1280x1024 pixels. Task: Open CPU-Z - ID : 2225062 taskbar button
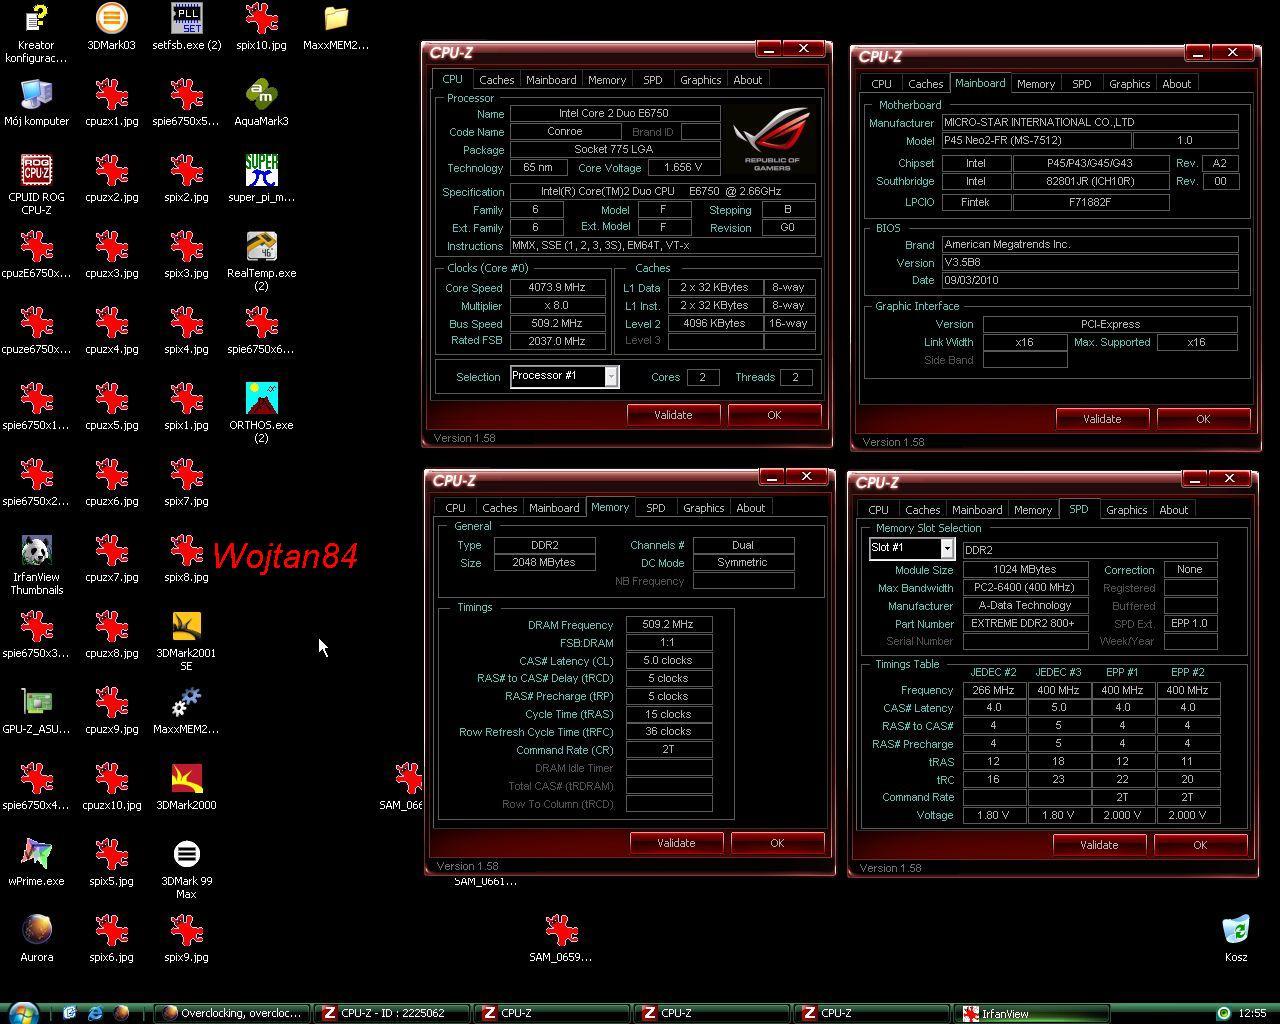tap(392, 1013)
